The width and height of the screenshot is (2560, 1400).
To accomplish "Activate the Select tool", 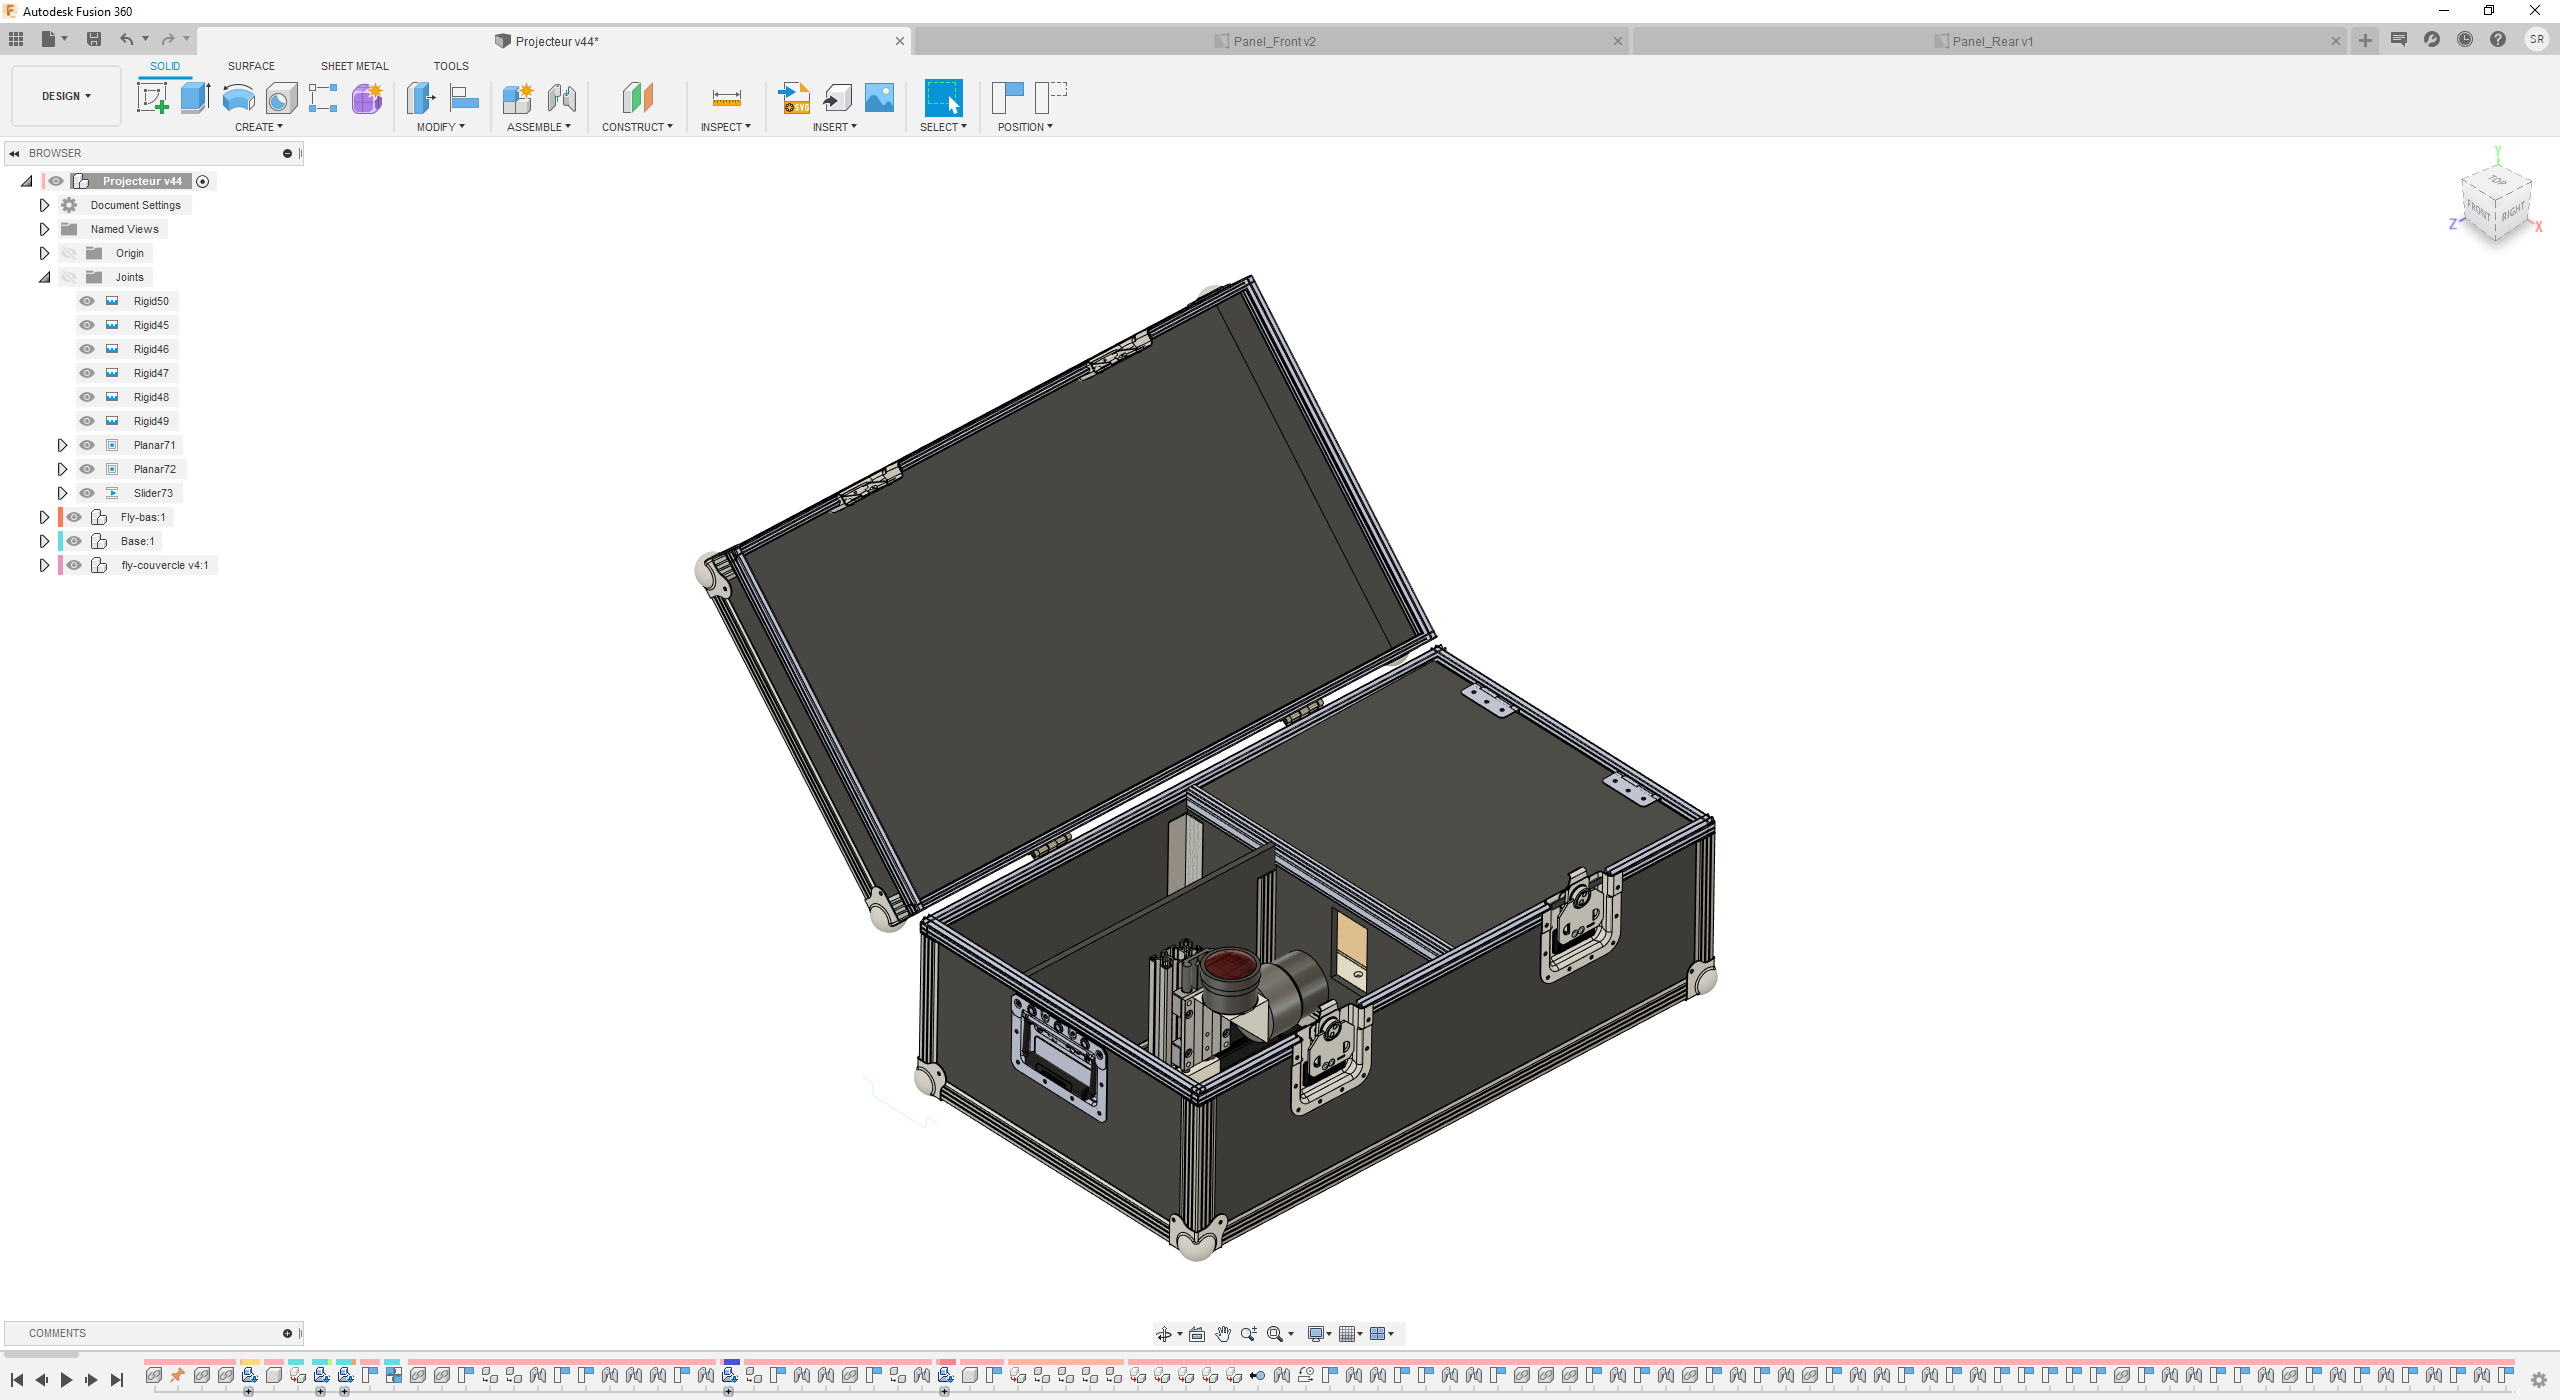I will 943,98.
